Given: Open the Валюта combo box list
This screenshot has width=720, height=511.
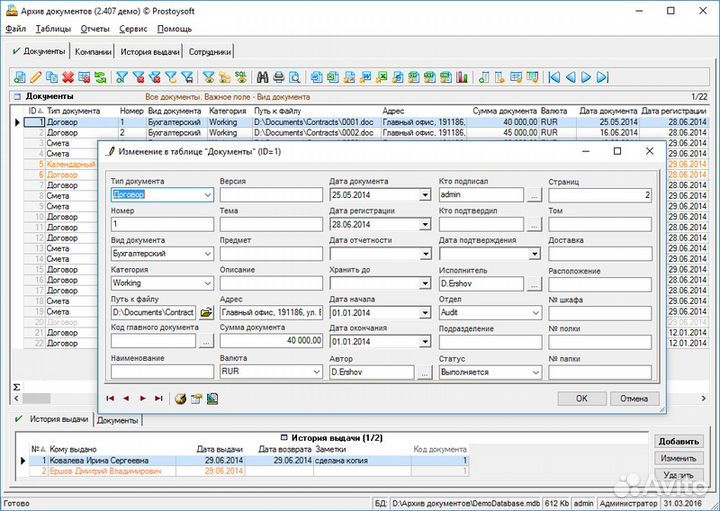Looking at the screenshot, I should (316, 372).
